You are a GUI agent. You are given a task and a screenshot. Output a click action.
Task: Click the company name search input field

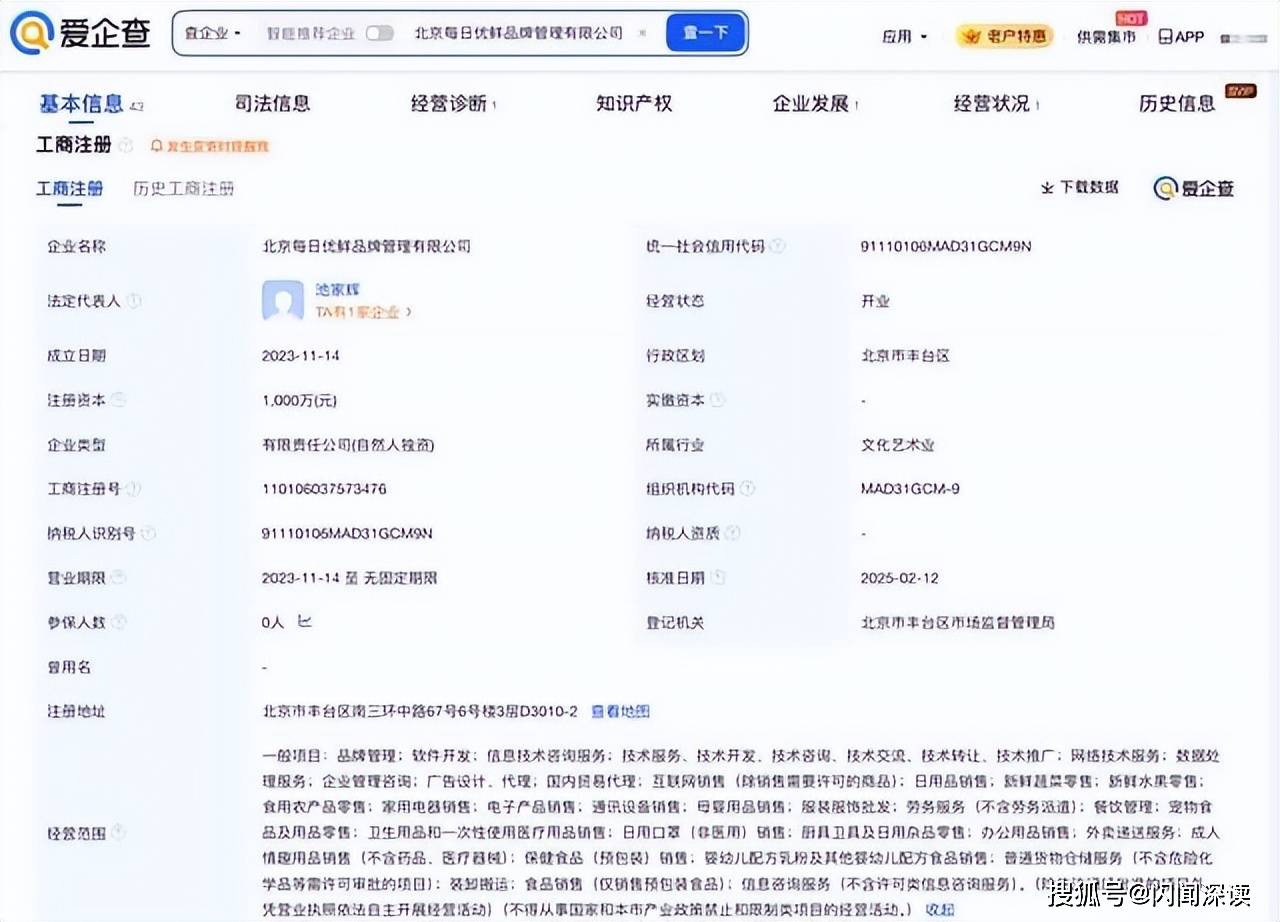tap(520, 32)
